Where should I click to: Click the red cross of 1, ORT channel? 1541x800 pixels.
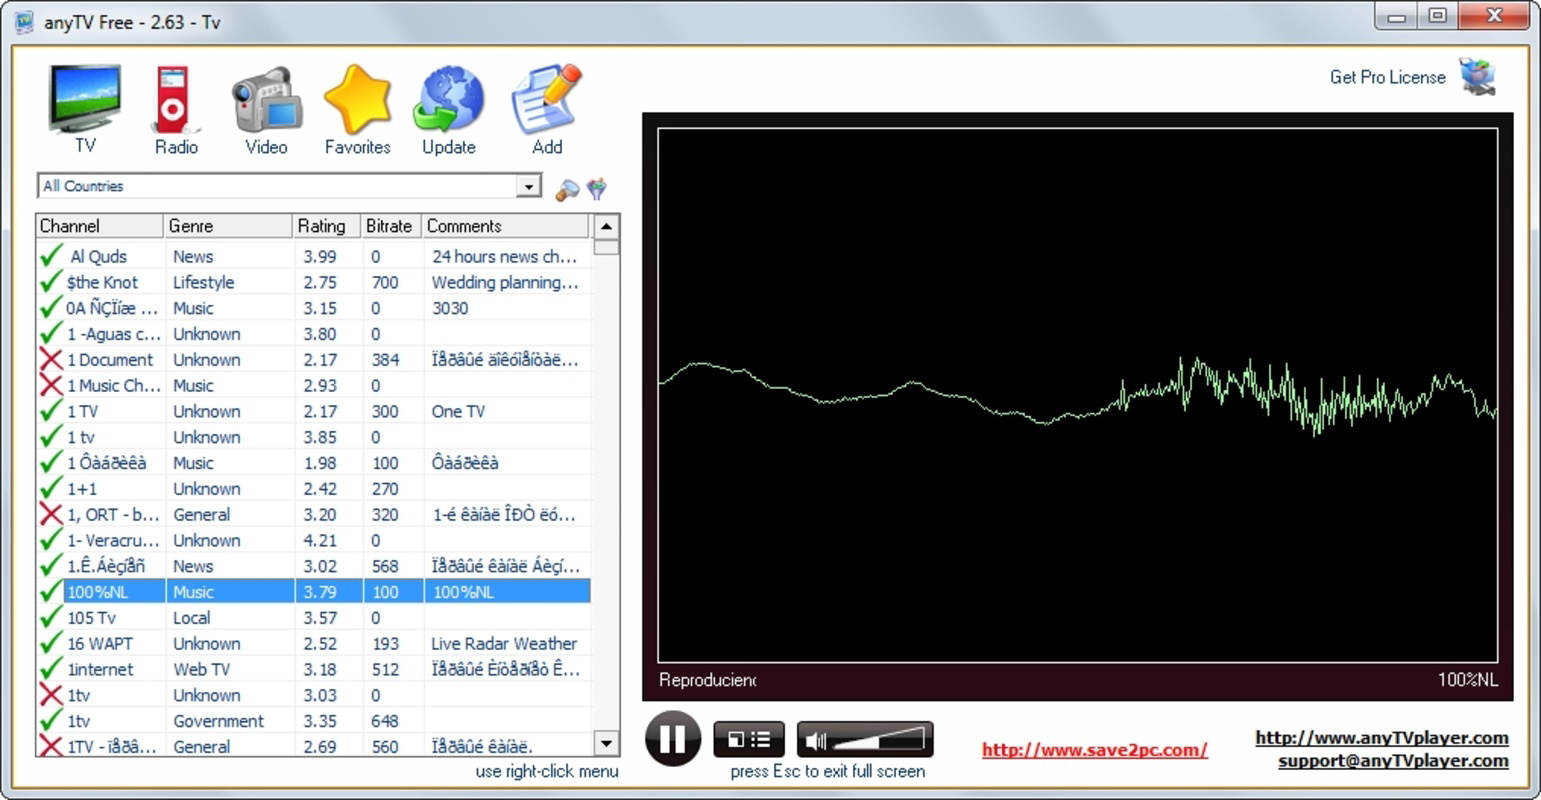pos(51,514)
